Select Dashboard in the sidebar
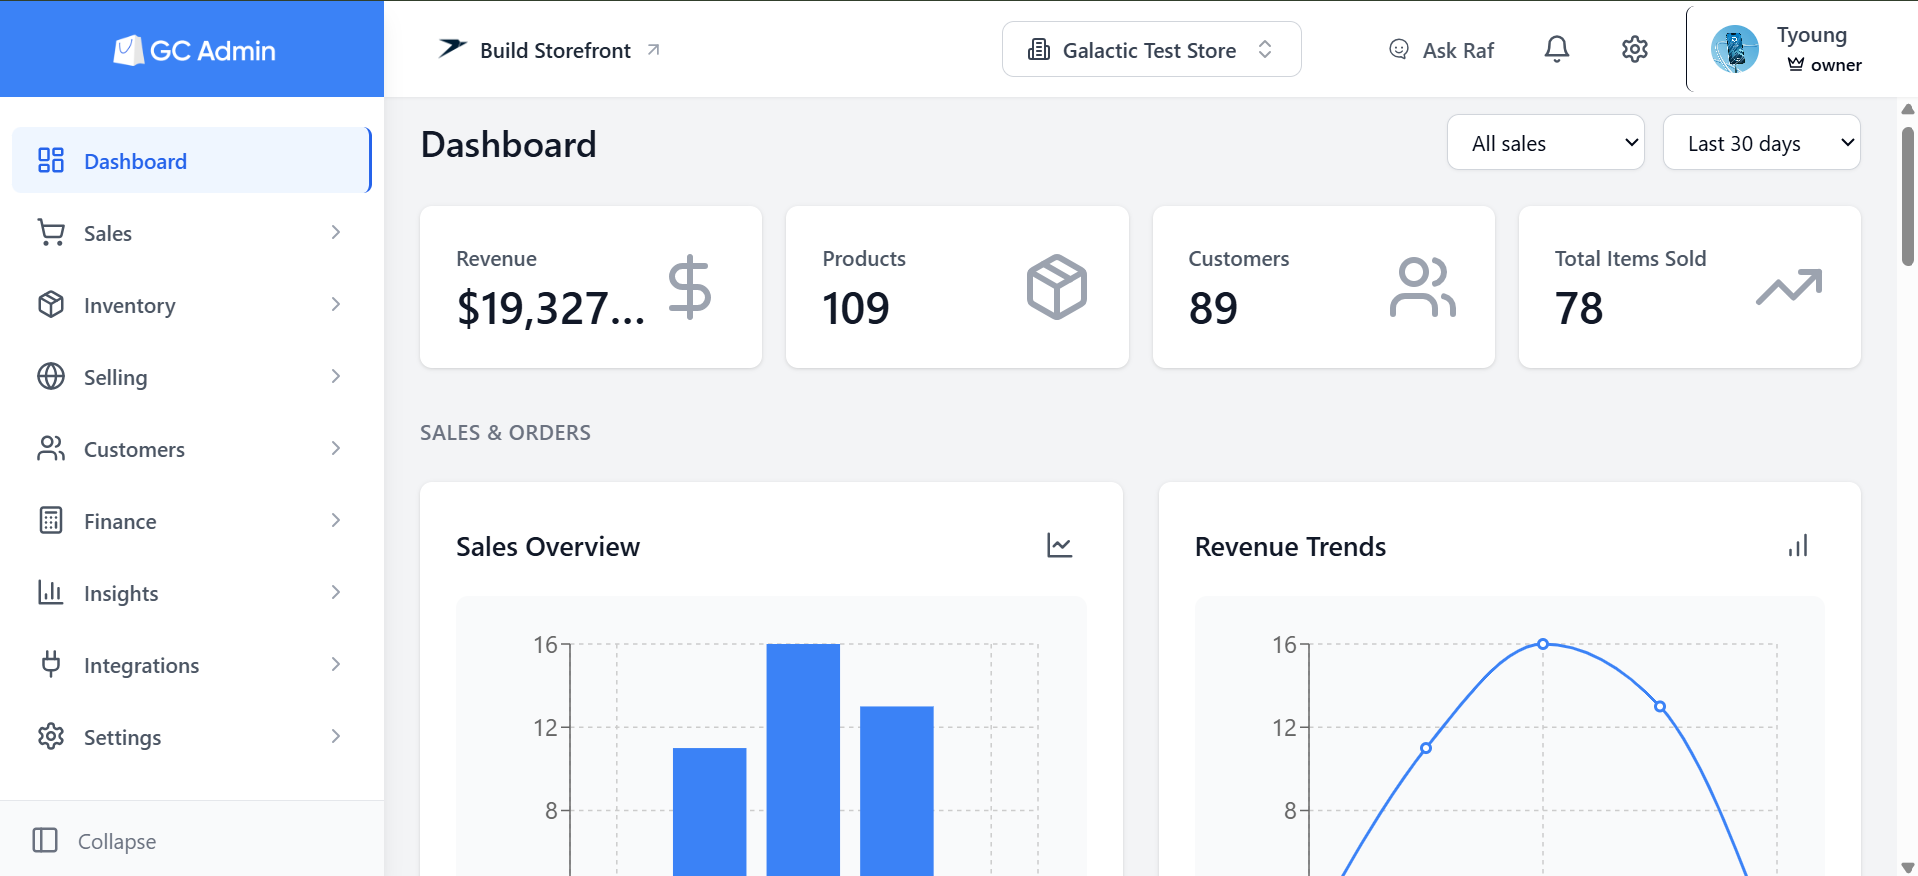1918x876 pixels. coord(191,160)
